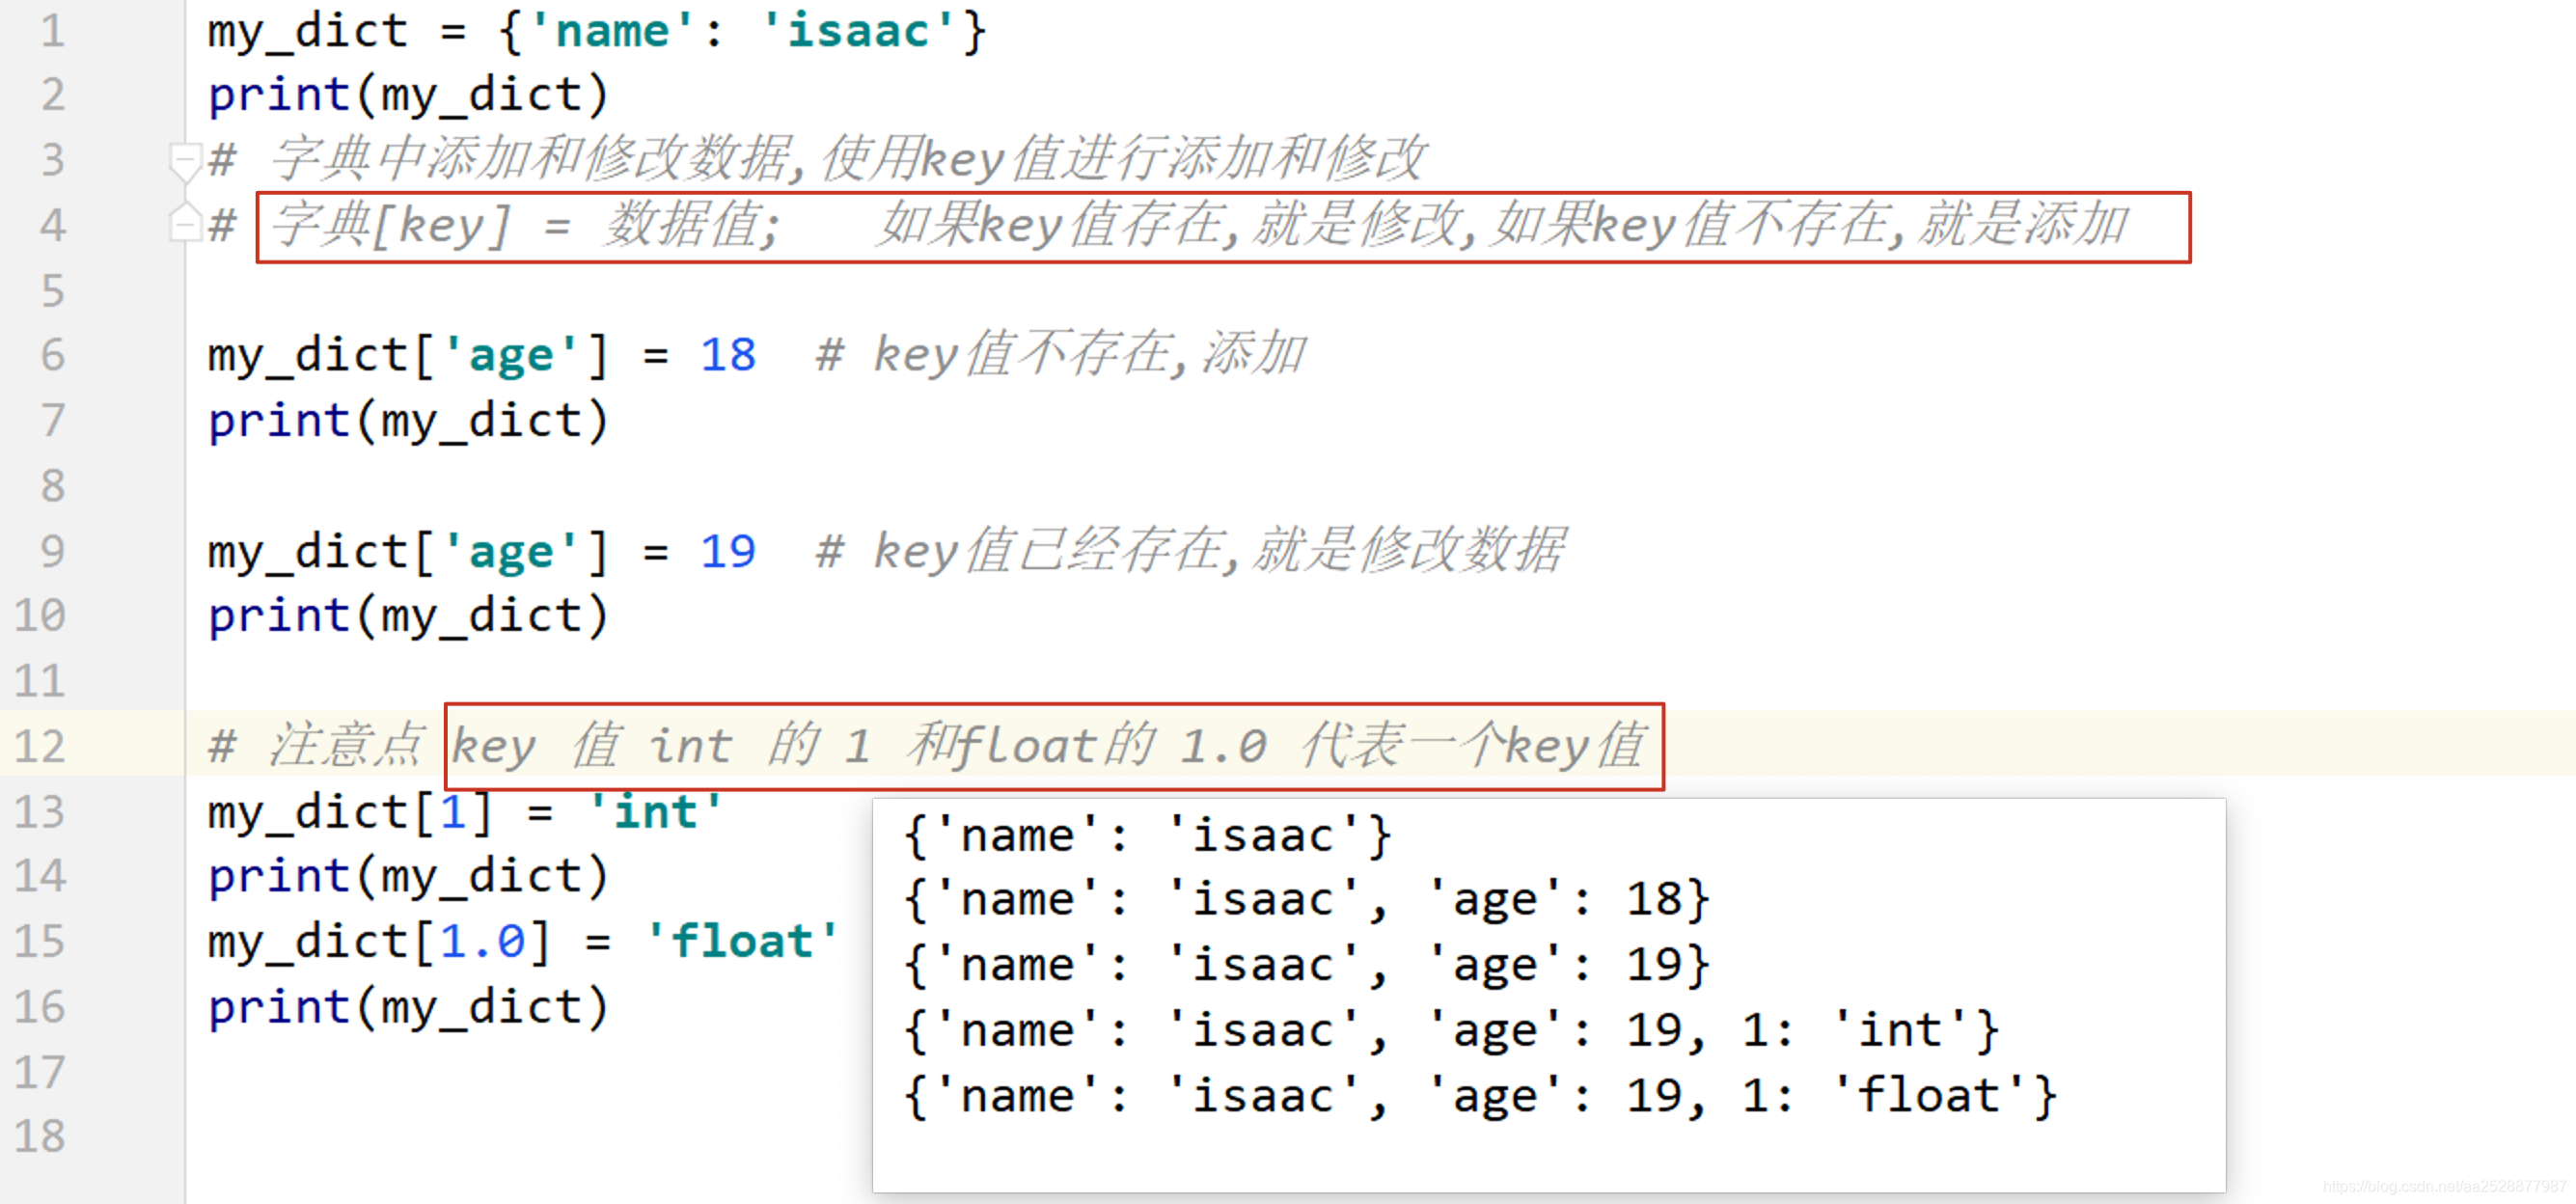Click line number 12 in the gutter
The width and height of the screenshot is (2576, 1204).
pyautogui.click(x=40, y=746)
